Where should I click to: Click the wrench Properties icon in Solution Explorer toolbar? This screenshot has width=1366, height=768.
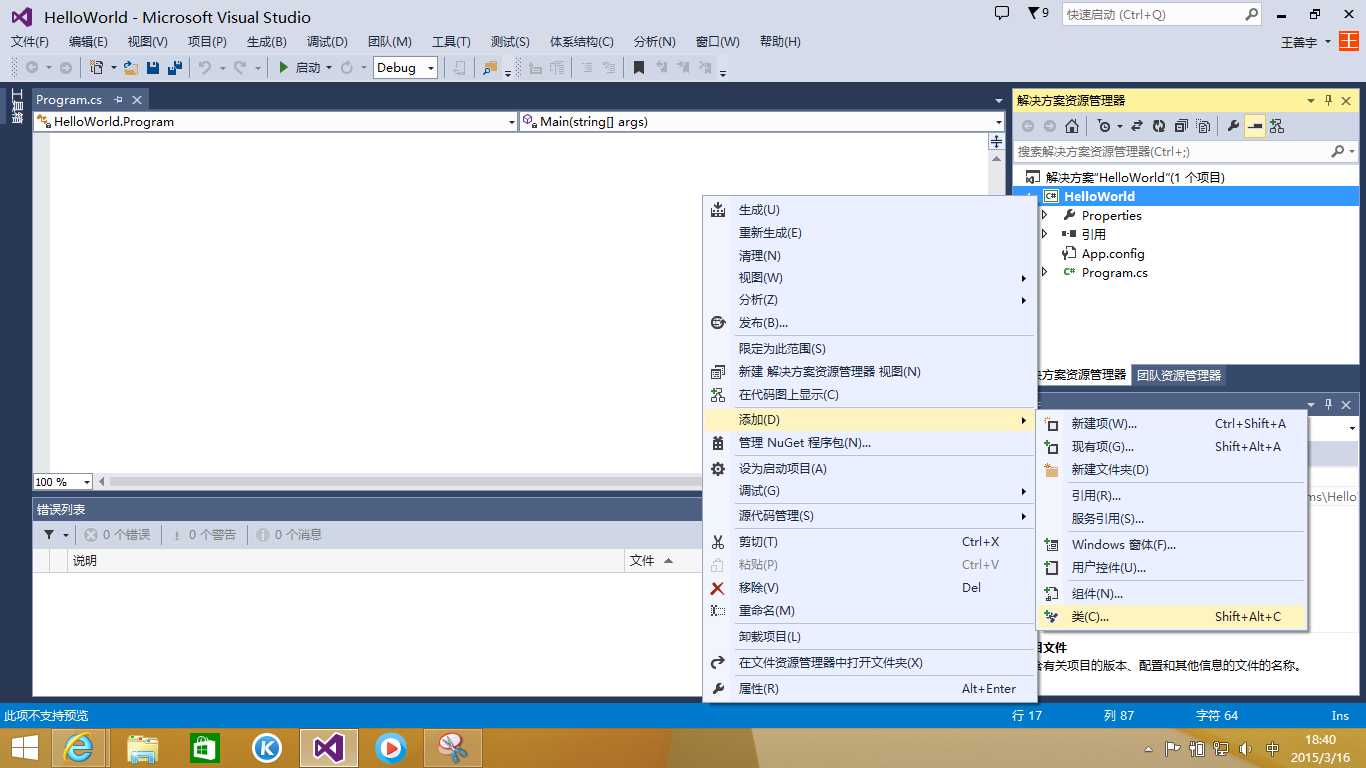pyautogui.click(x=1233, y=126)
